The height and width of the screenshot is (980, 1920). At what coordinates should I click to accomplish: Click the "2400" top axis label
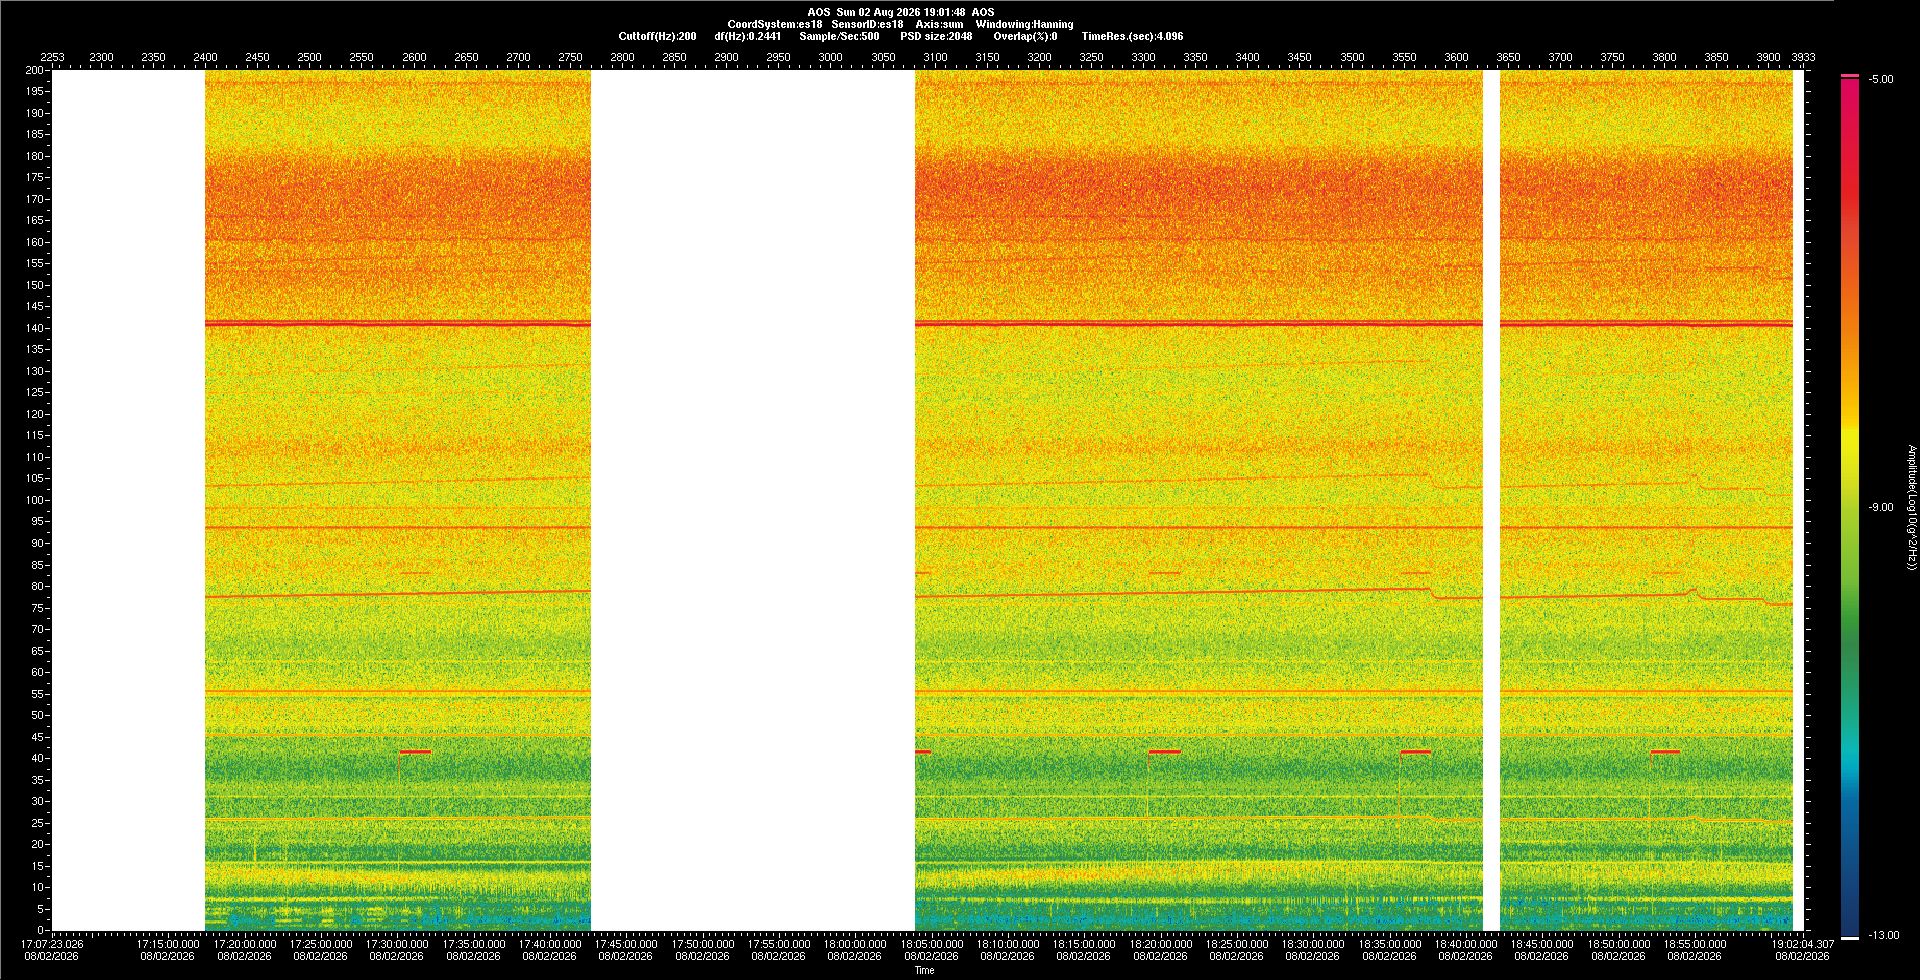click(205, 57)
